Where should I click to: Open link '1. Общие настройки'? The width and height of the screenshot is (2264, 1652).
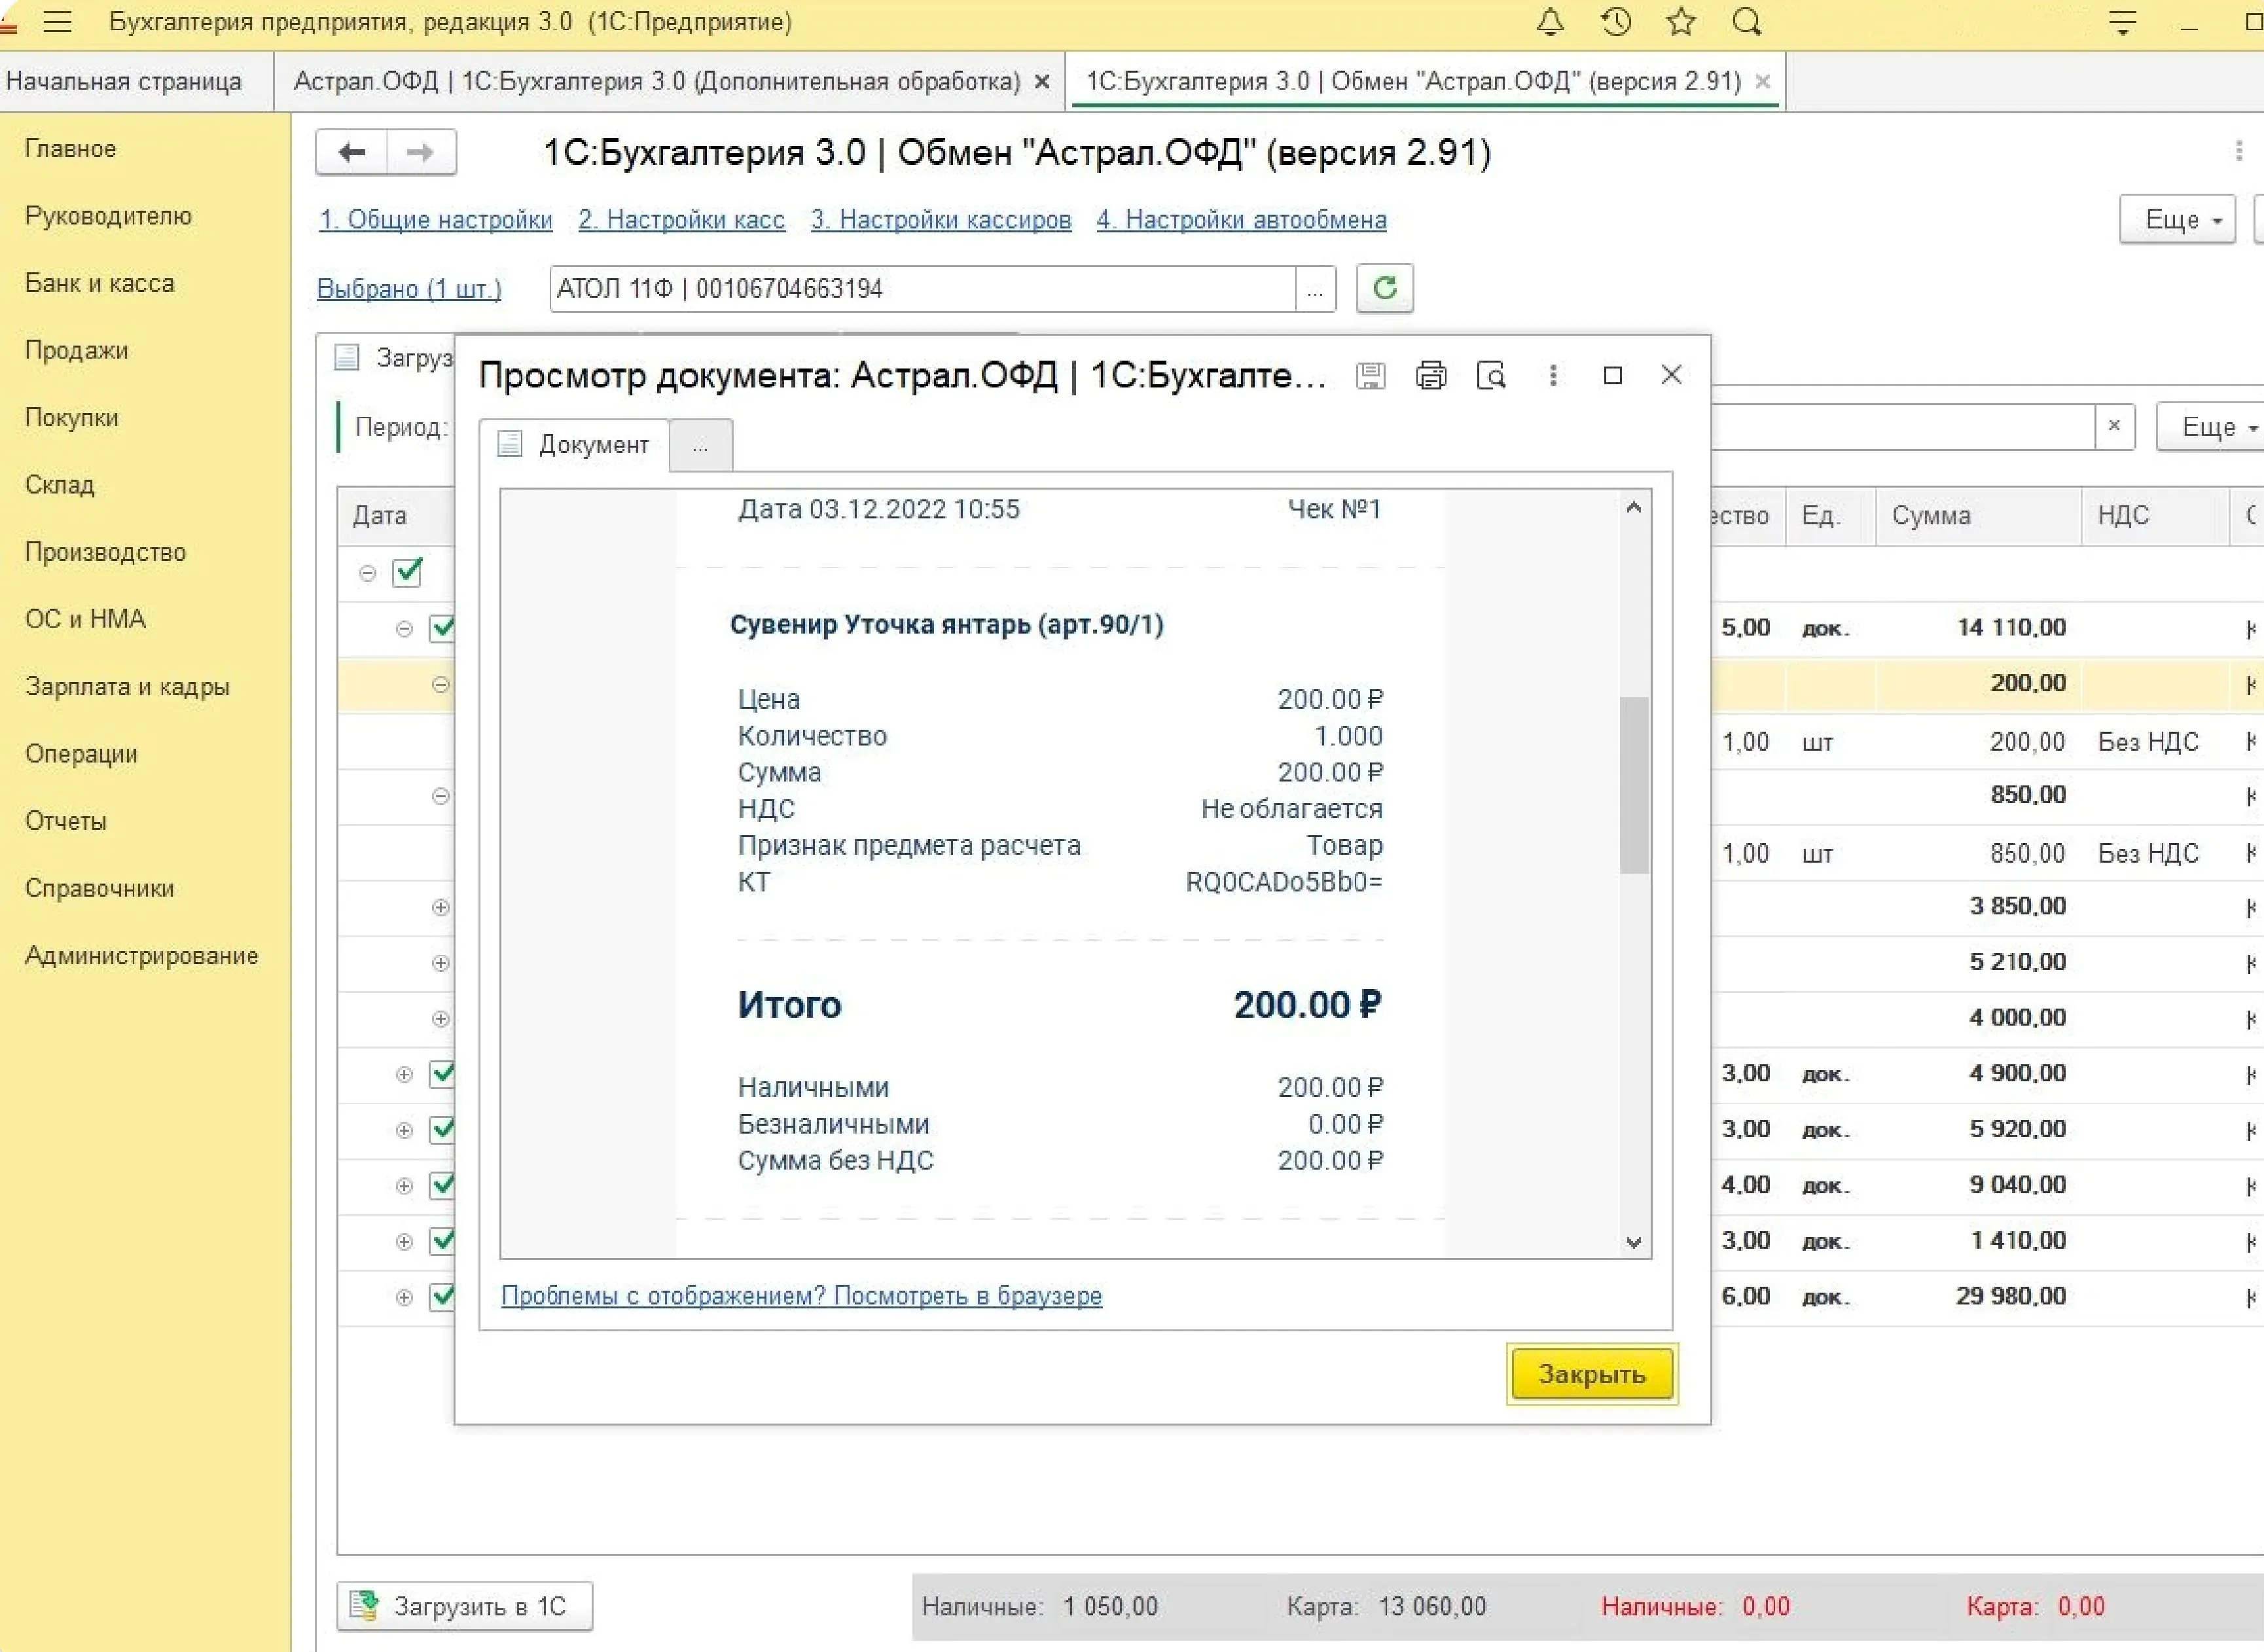tap(435, 219)
